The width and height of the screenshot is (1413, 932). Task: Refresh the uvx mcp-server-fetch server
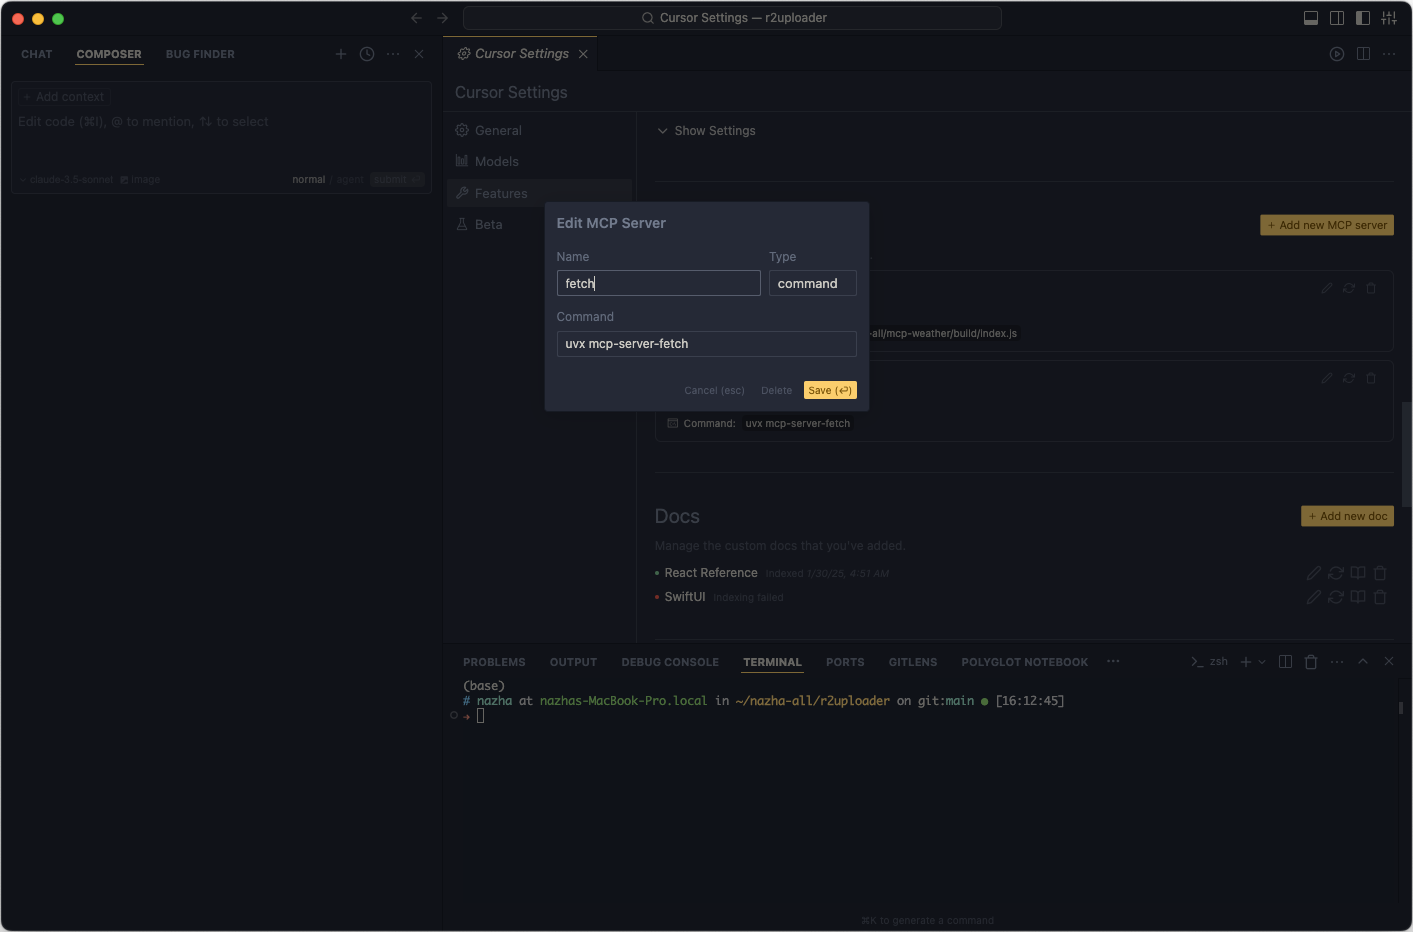[x=1349, y=378]
